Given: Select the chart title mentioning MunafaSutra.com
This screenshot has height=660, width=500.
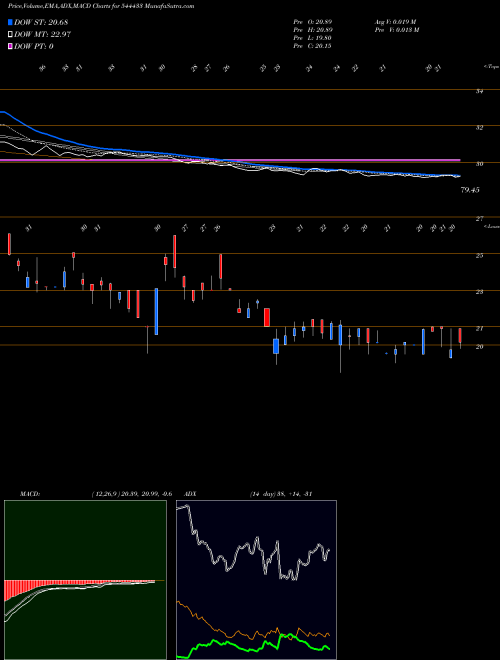Looking at the screenshot, I should (x=101, y=6).
